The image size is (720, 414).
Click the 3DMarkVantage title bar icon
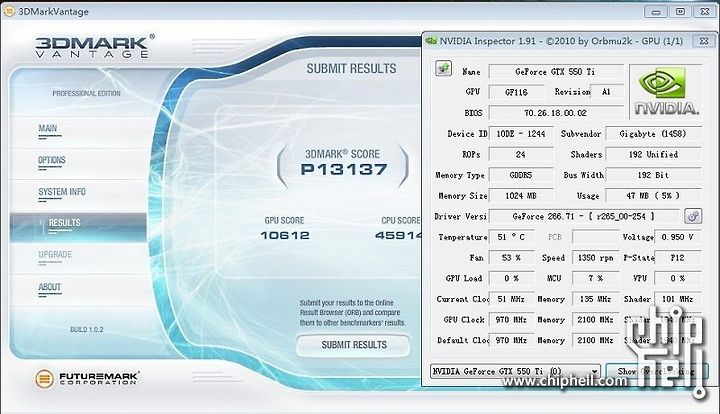point(9,11)
